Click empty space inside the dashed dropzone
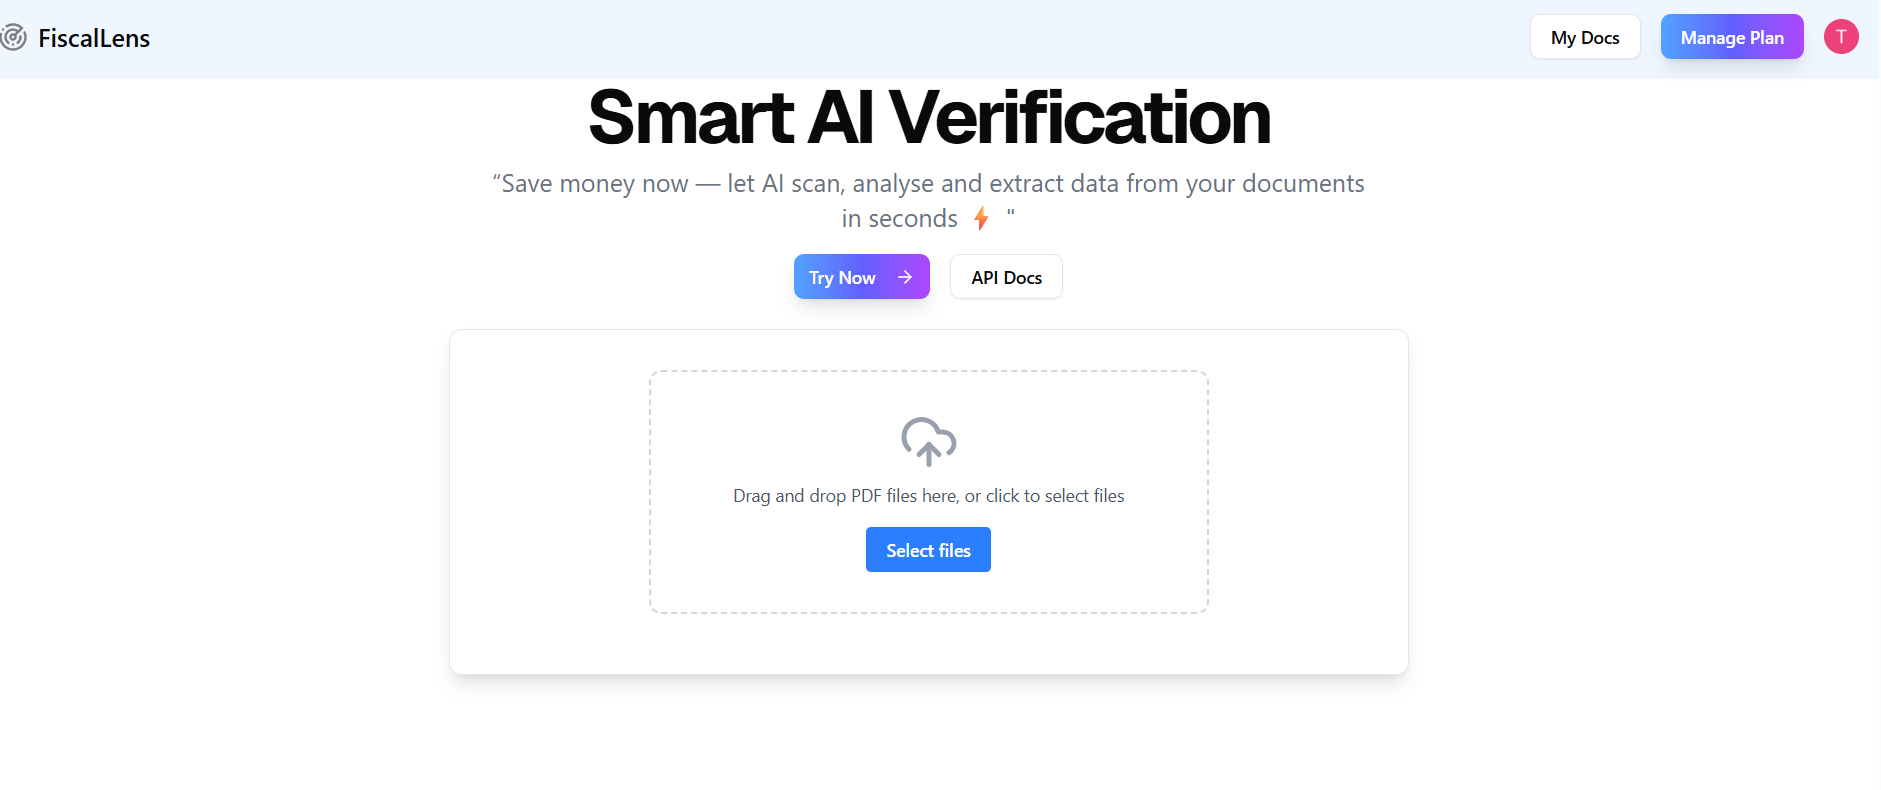 (1100, 420)
